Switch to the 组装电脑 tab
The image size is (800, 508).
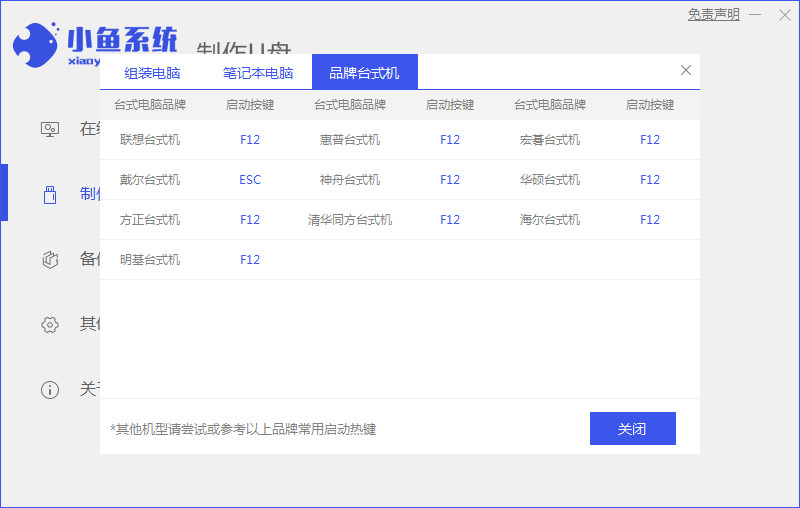click(153, 73)
